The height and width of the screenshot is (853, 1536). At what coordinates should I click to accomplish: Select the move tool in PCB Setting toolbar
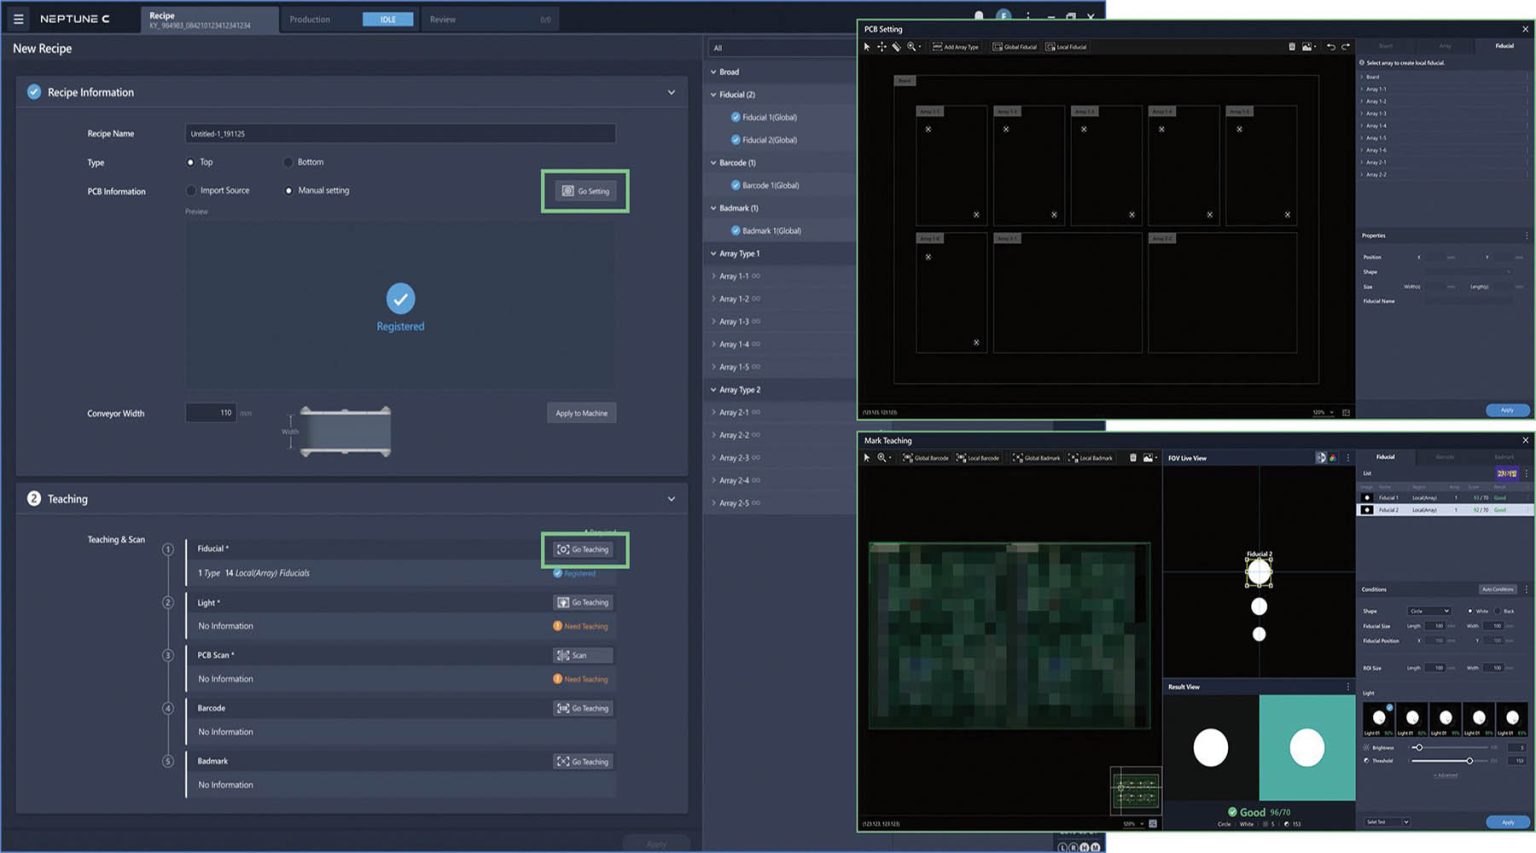click(881, 47)
